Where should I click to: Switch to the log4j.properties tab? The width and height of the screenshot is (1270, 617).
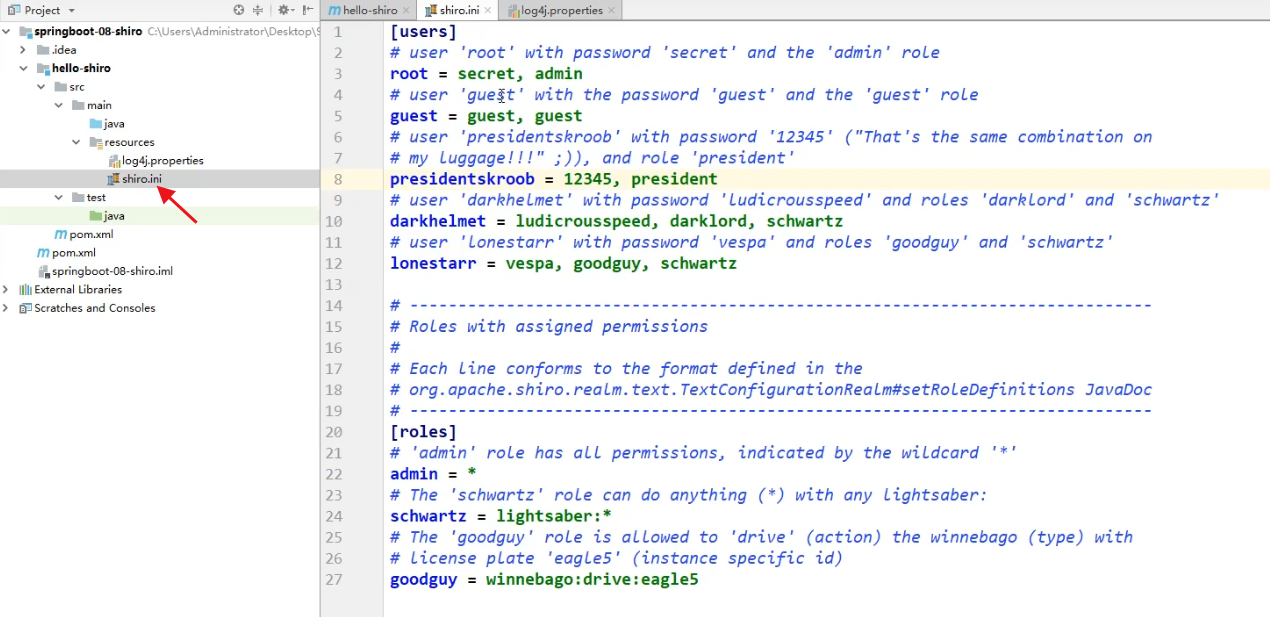coord(562,10)
